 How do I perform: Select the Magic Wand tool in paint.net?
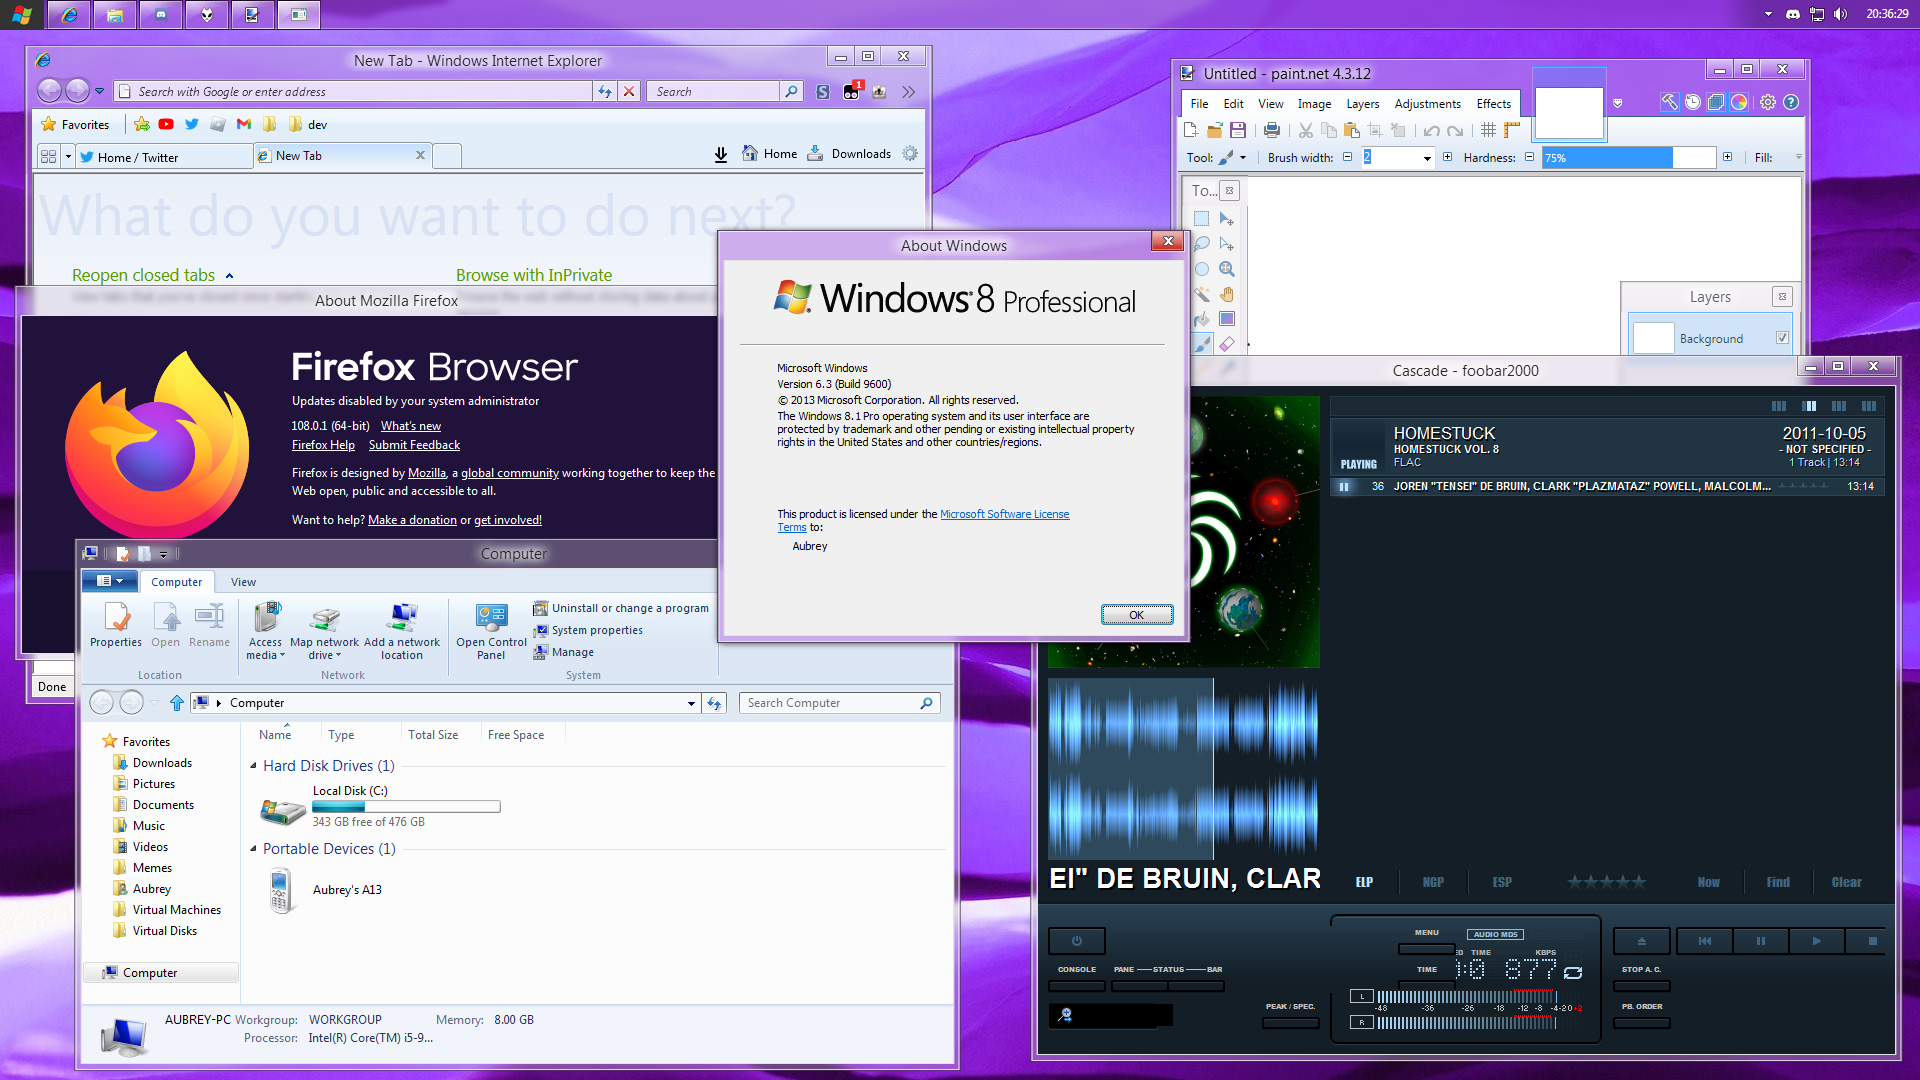coord(1202,294)
